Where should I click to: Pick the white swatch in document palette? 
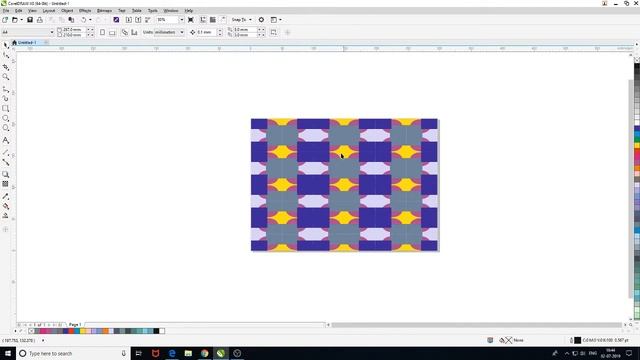point(162,331)
